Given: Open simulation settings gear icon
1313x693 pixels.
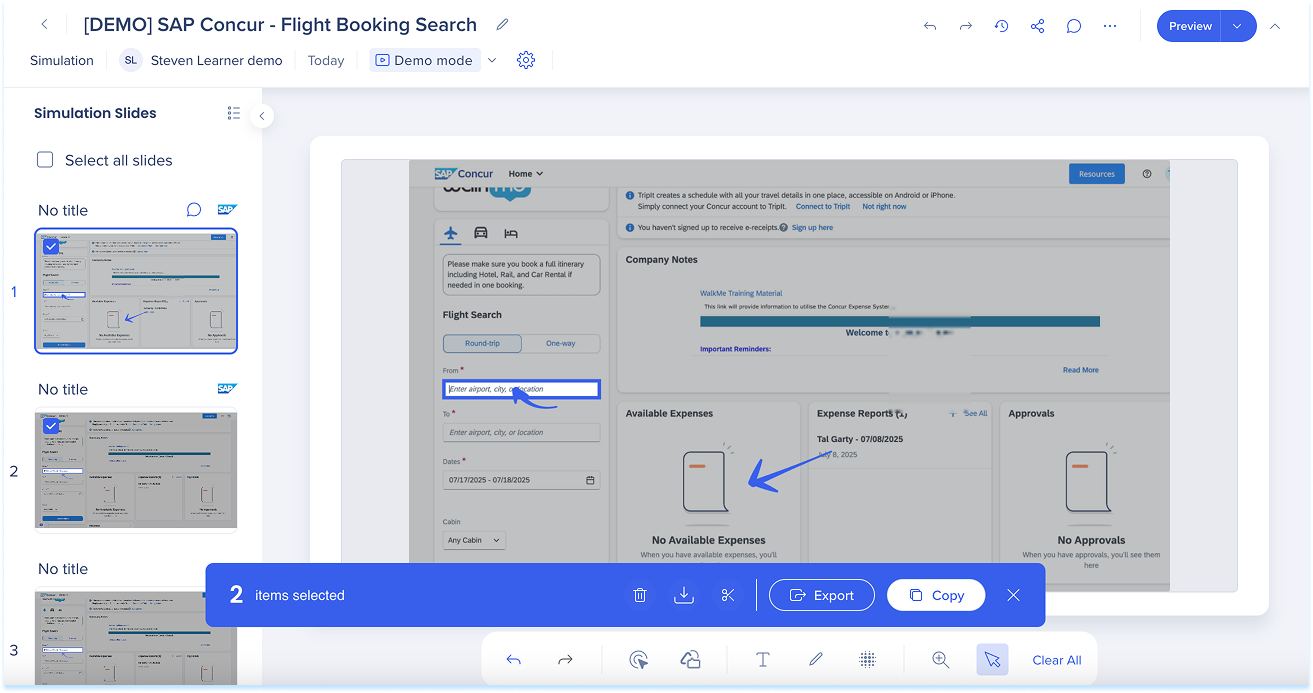Looking at the screenshot, I should point(526,60).
